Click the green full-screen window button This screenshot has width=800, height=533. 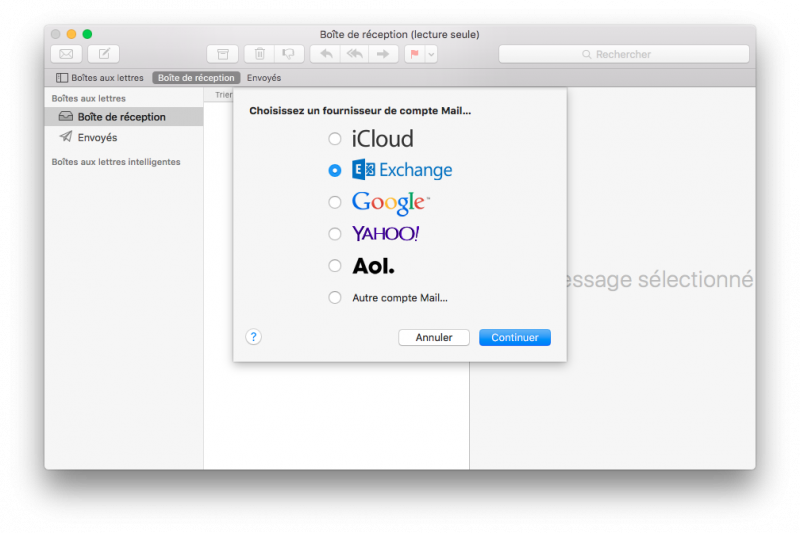pyautogui.click(x=87, y=34)
